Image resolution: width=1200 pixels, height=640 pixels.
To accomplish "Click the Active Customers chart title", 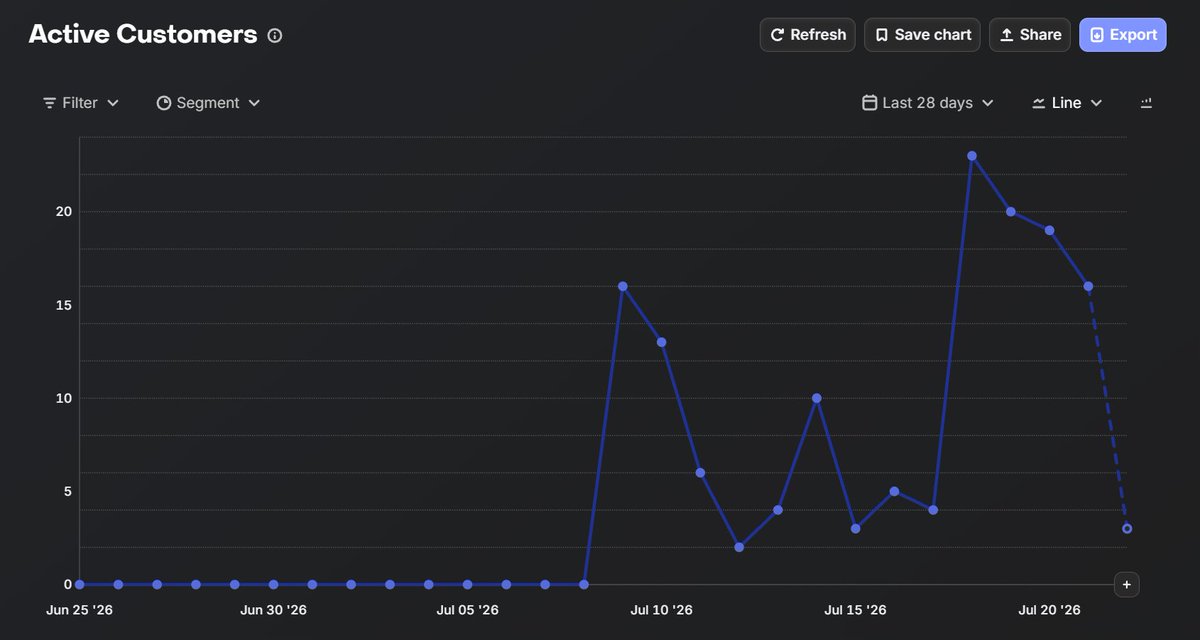I will (143, 34).
